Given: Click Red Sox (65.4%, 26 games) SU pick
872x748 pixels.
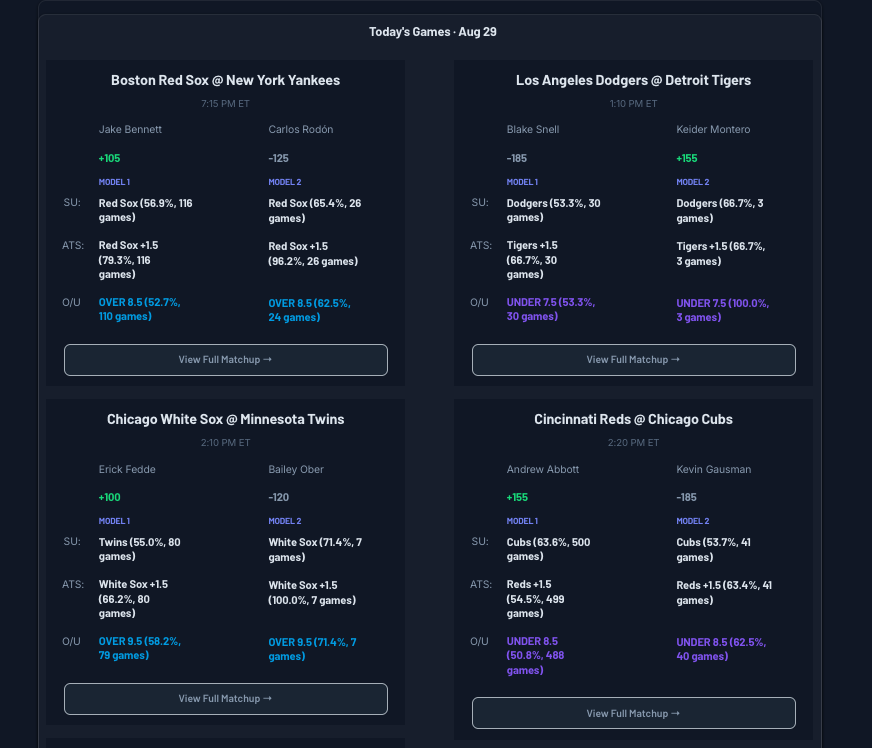Looking at the screenshot, I should click(x=315, y=211).
